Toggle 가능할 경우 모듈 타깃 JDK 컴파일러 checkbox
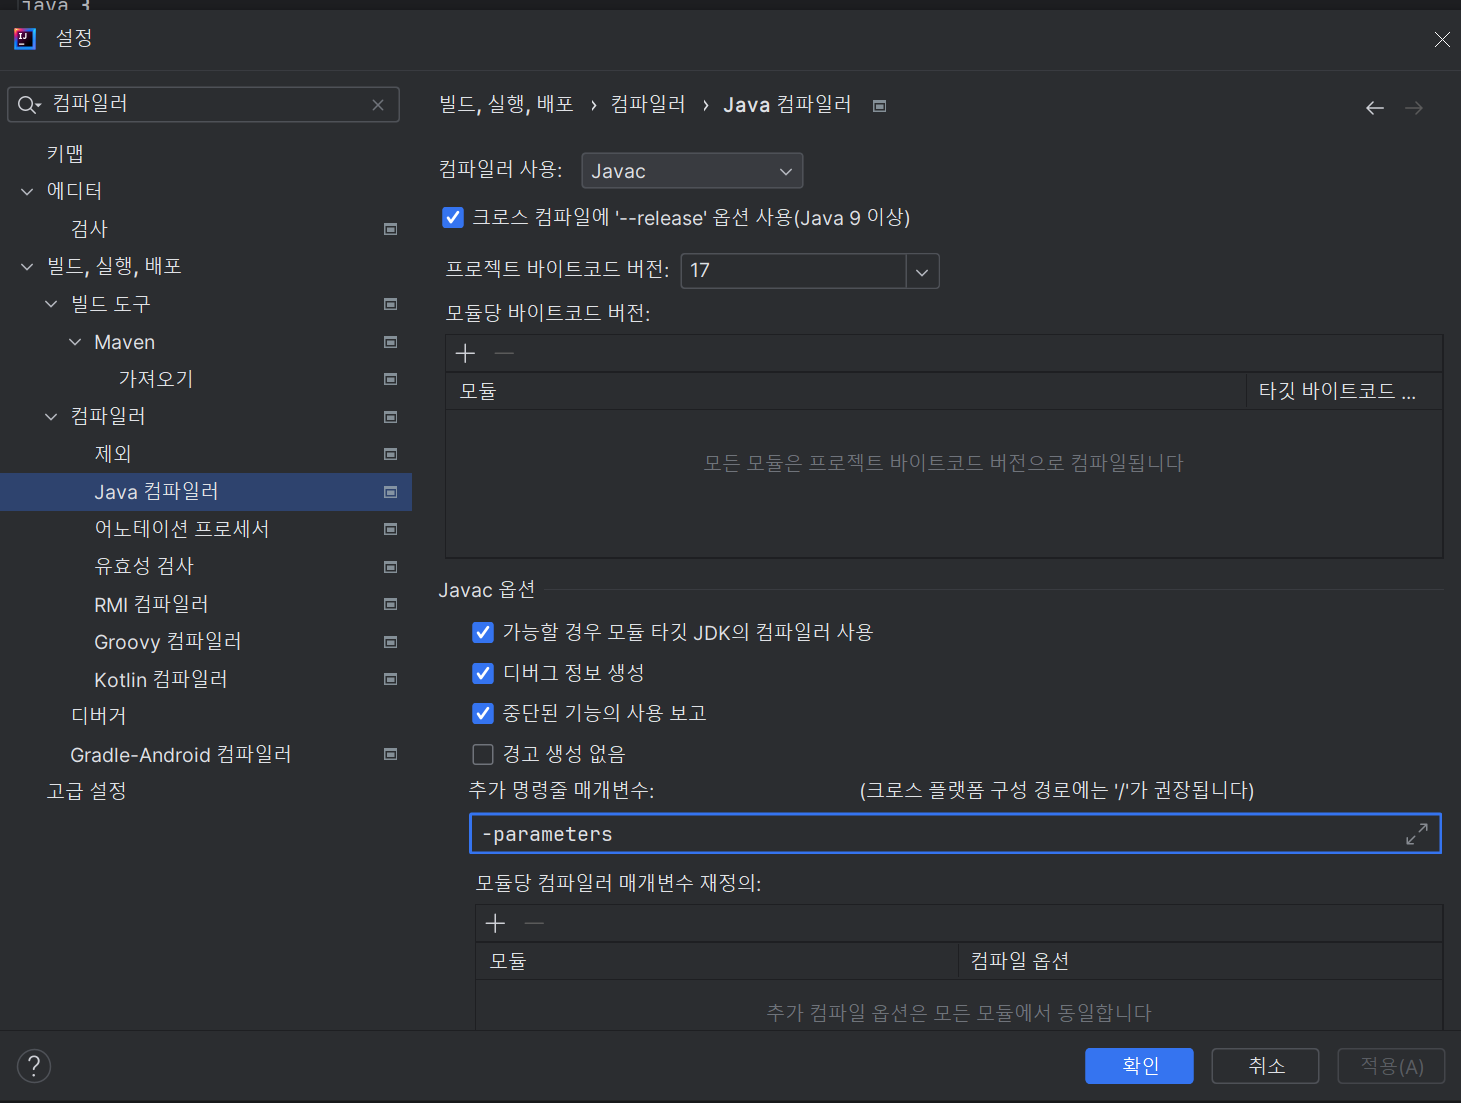The image size is (1461, 1103). (483, 632)
